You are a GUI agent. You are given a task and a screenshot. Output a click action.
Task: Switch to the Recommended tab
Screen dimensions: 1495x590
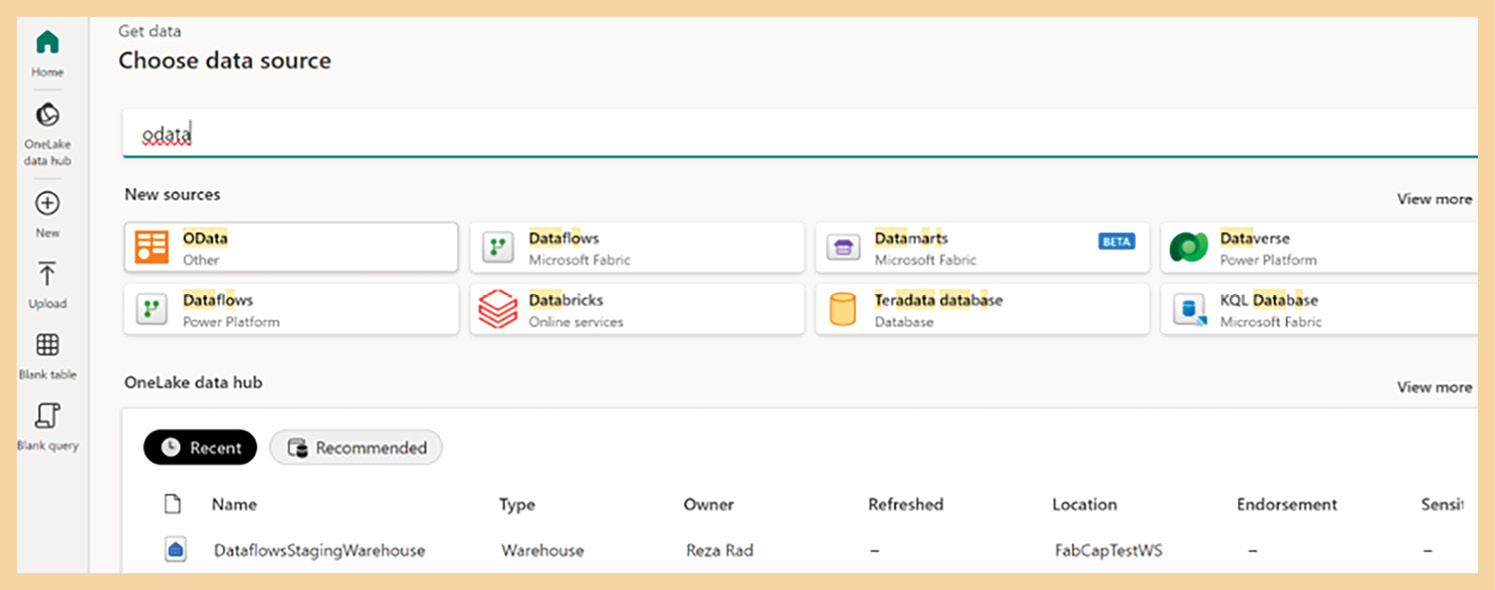pos(356,447)
